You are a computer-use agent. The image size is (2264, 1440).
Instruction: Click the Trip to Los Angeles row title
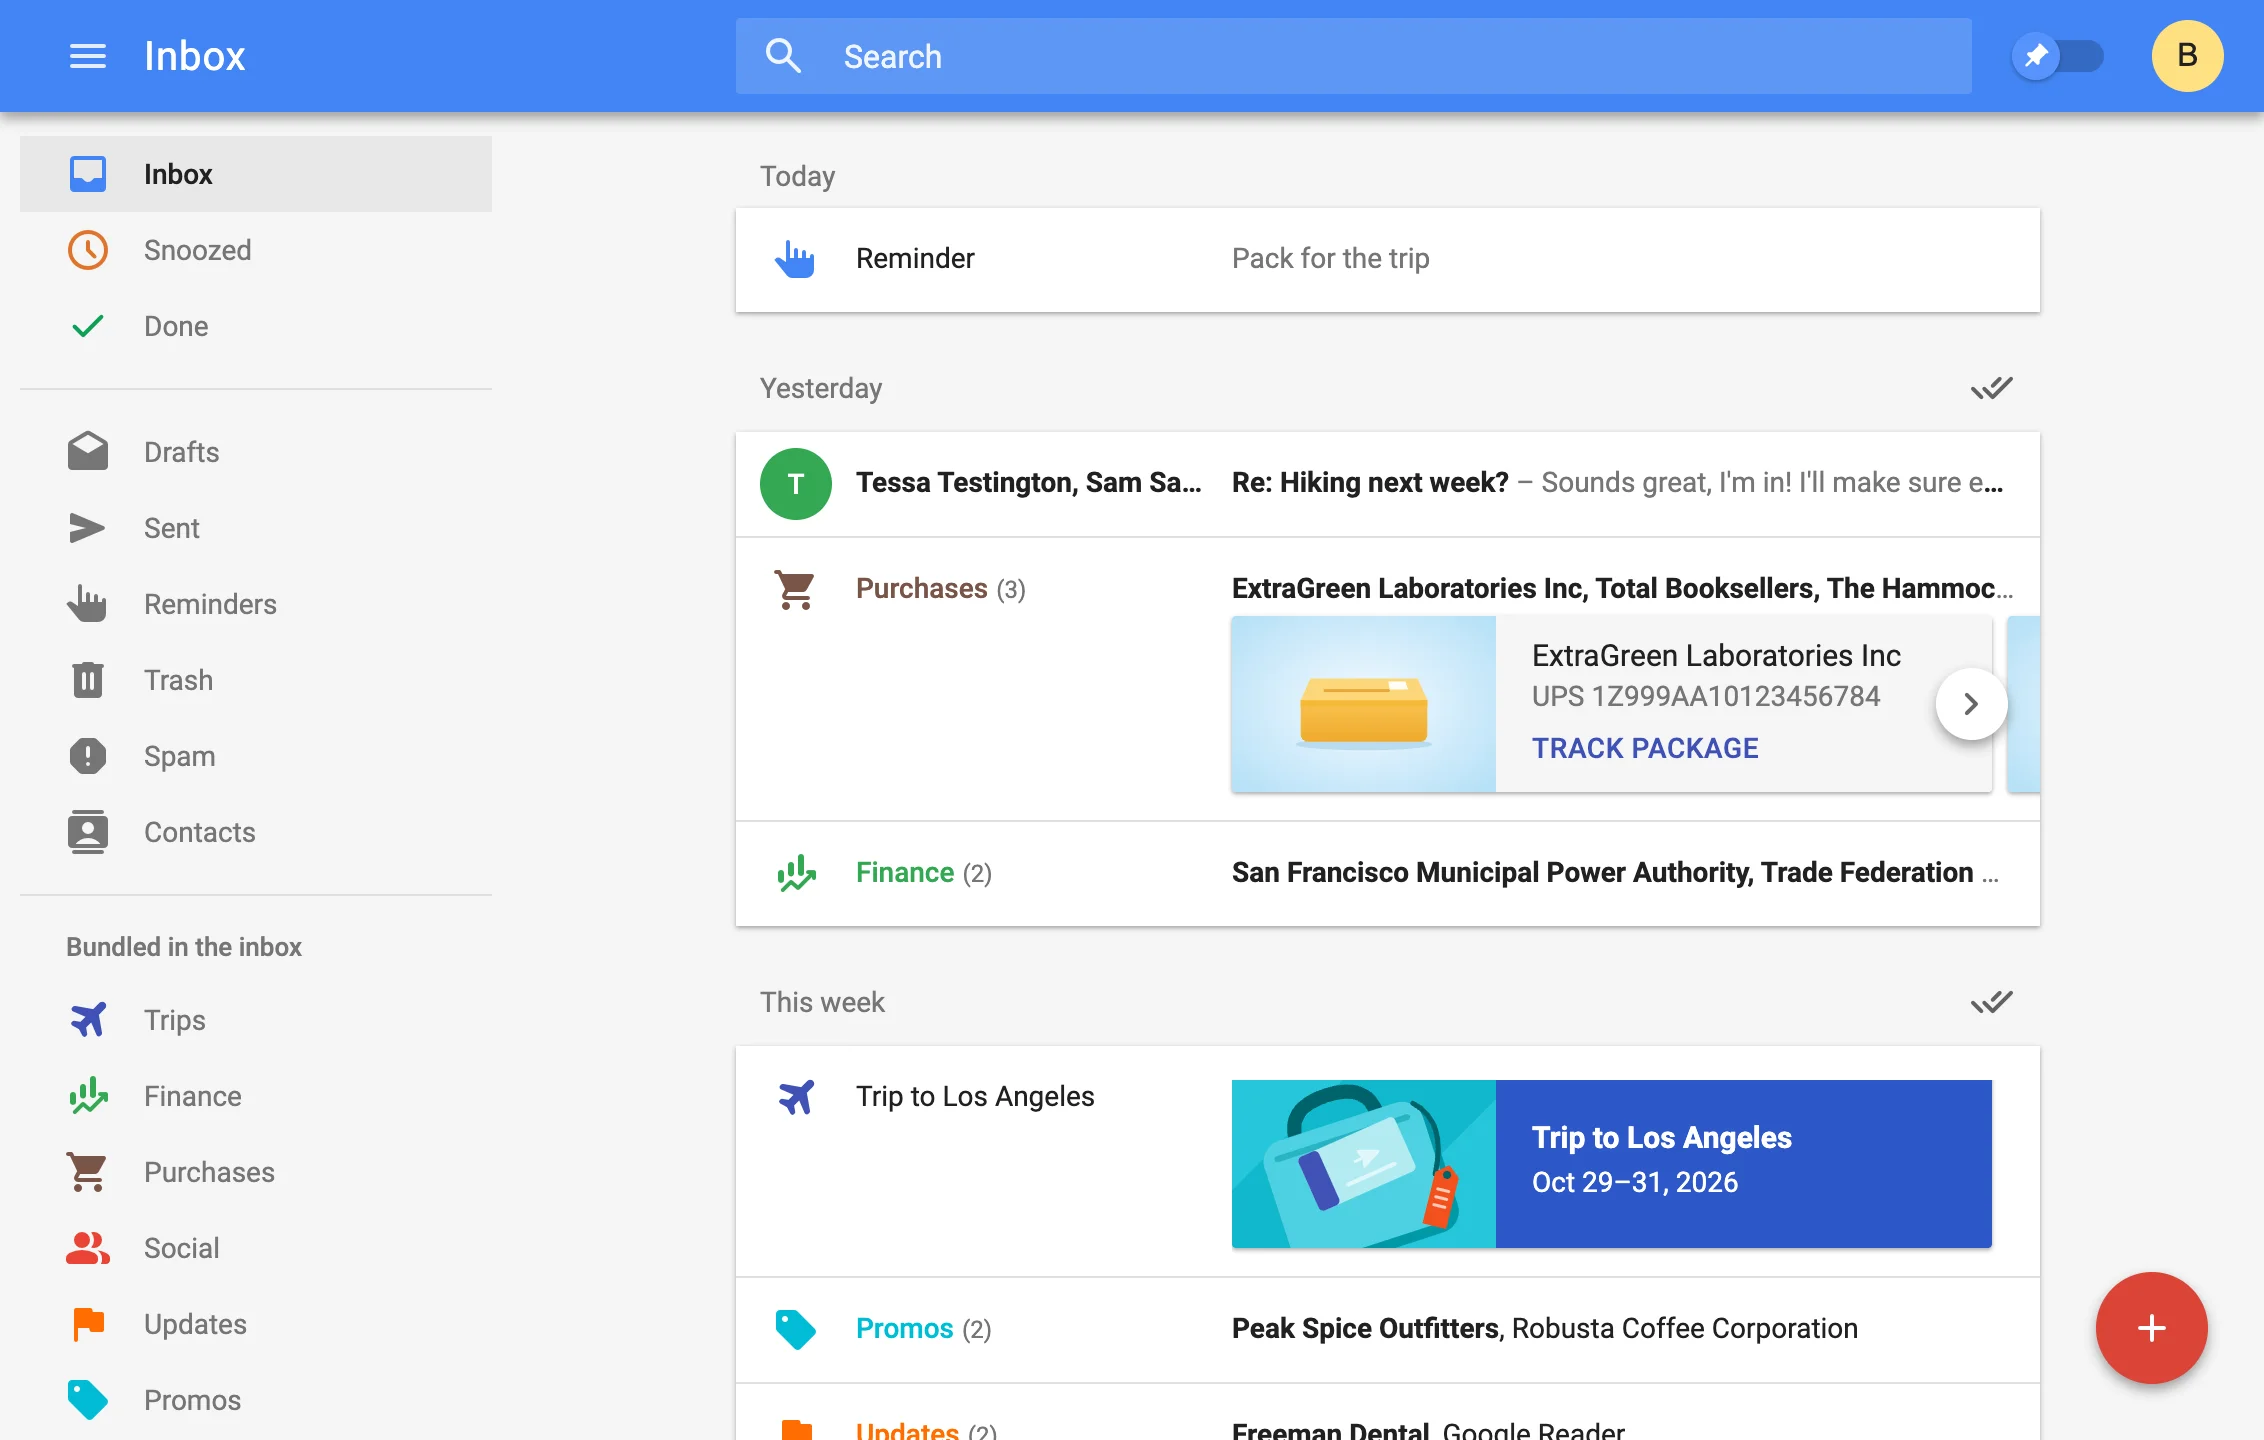coord(975,1096)
